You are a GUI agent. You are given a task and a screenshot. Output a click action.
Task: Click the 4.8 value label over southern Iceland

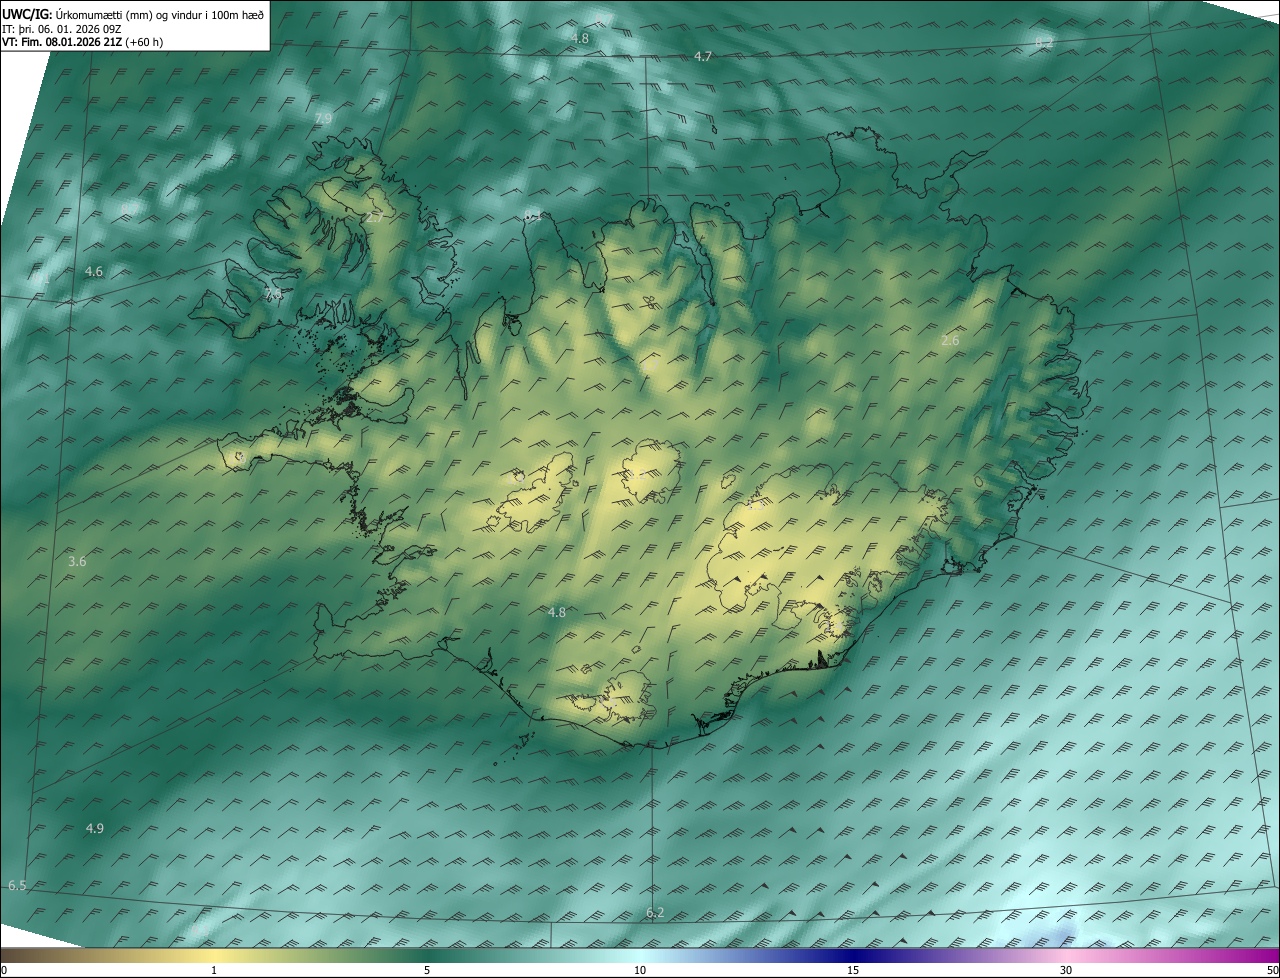(x=557, y=613)
